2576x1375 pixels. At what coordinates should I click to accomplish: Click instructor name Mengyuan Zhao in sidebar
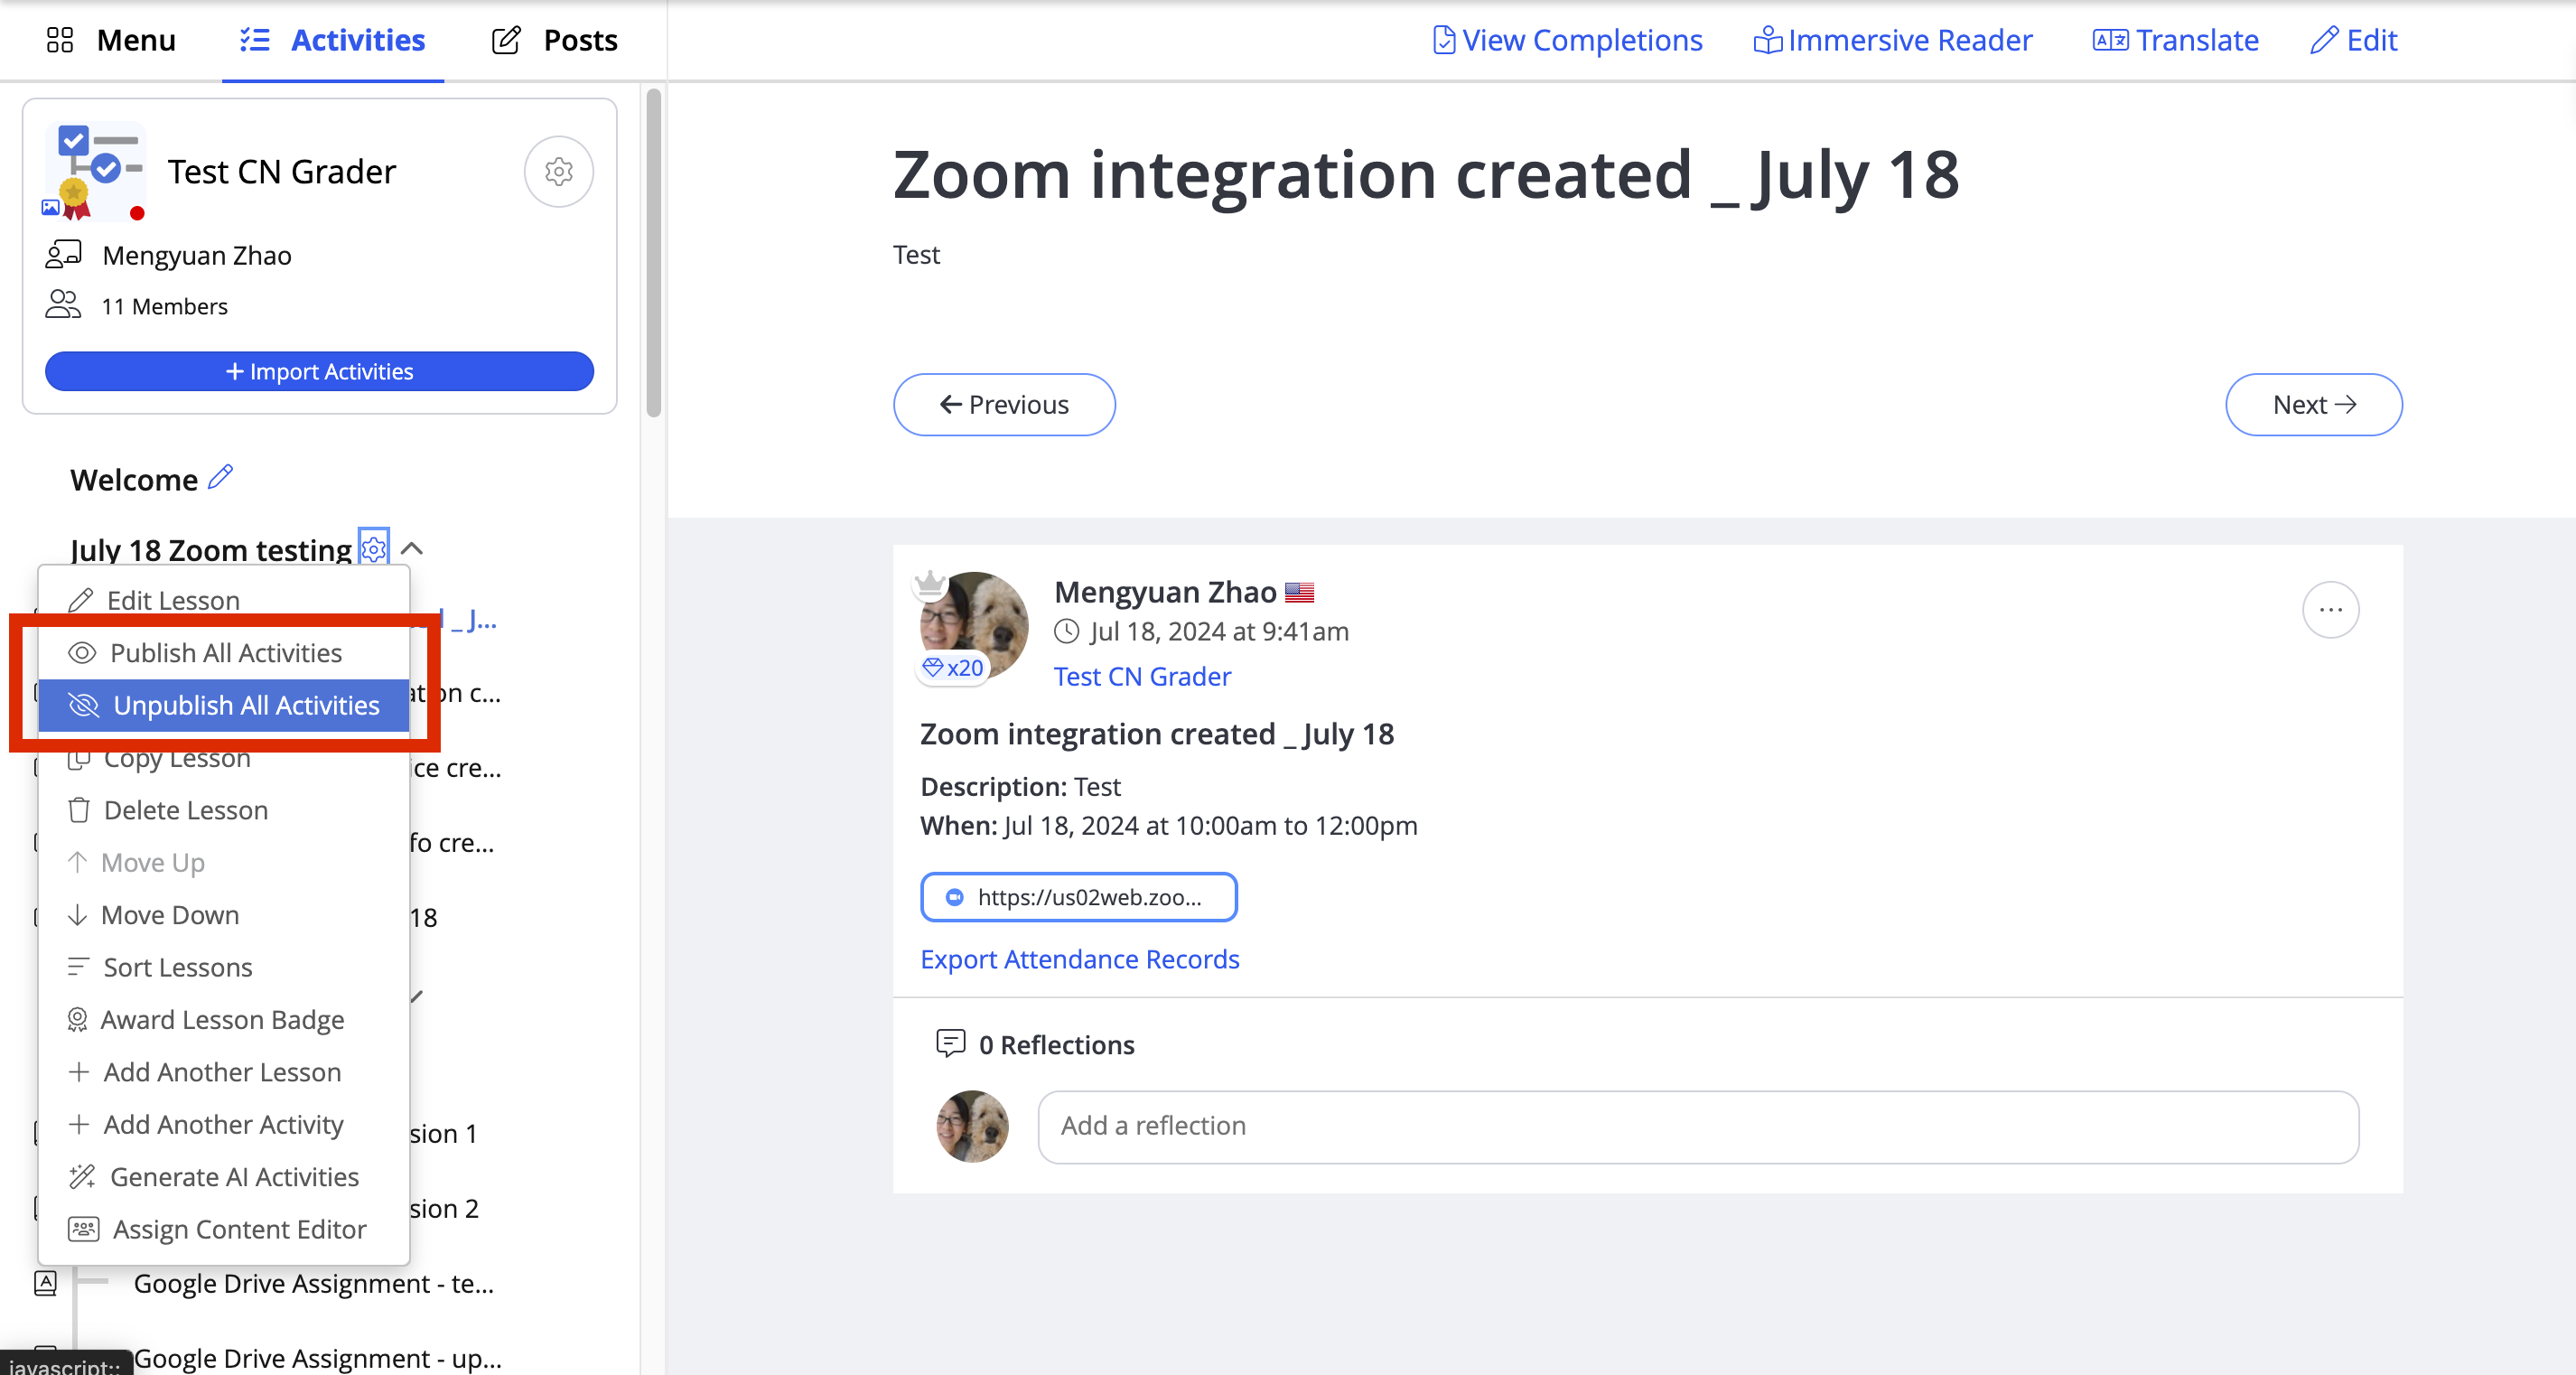[196, 256]
